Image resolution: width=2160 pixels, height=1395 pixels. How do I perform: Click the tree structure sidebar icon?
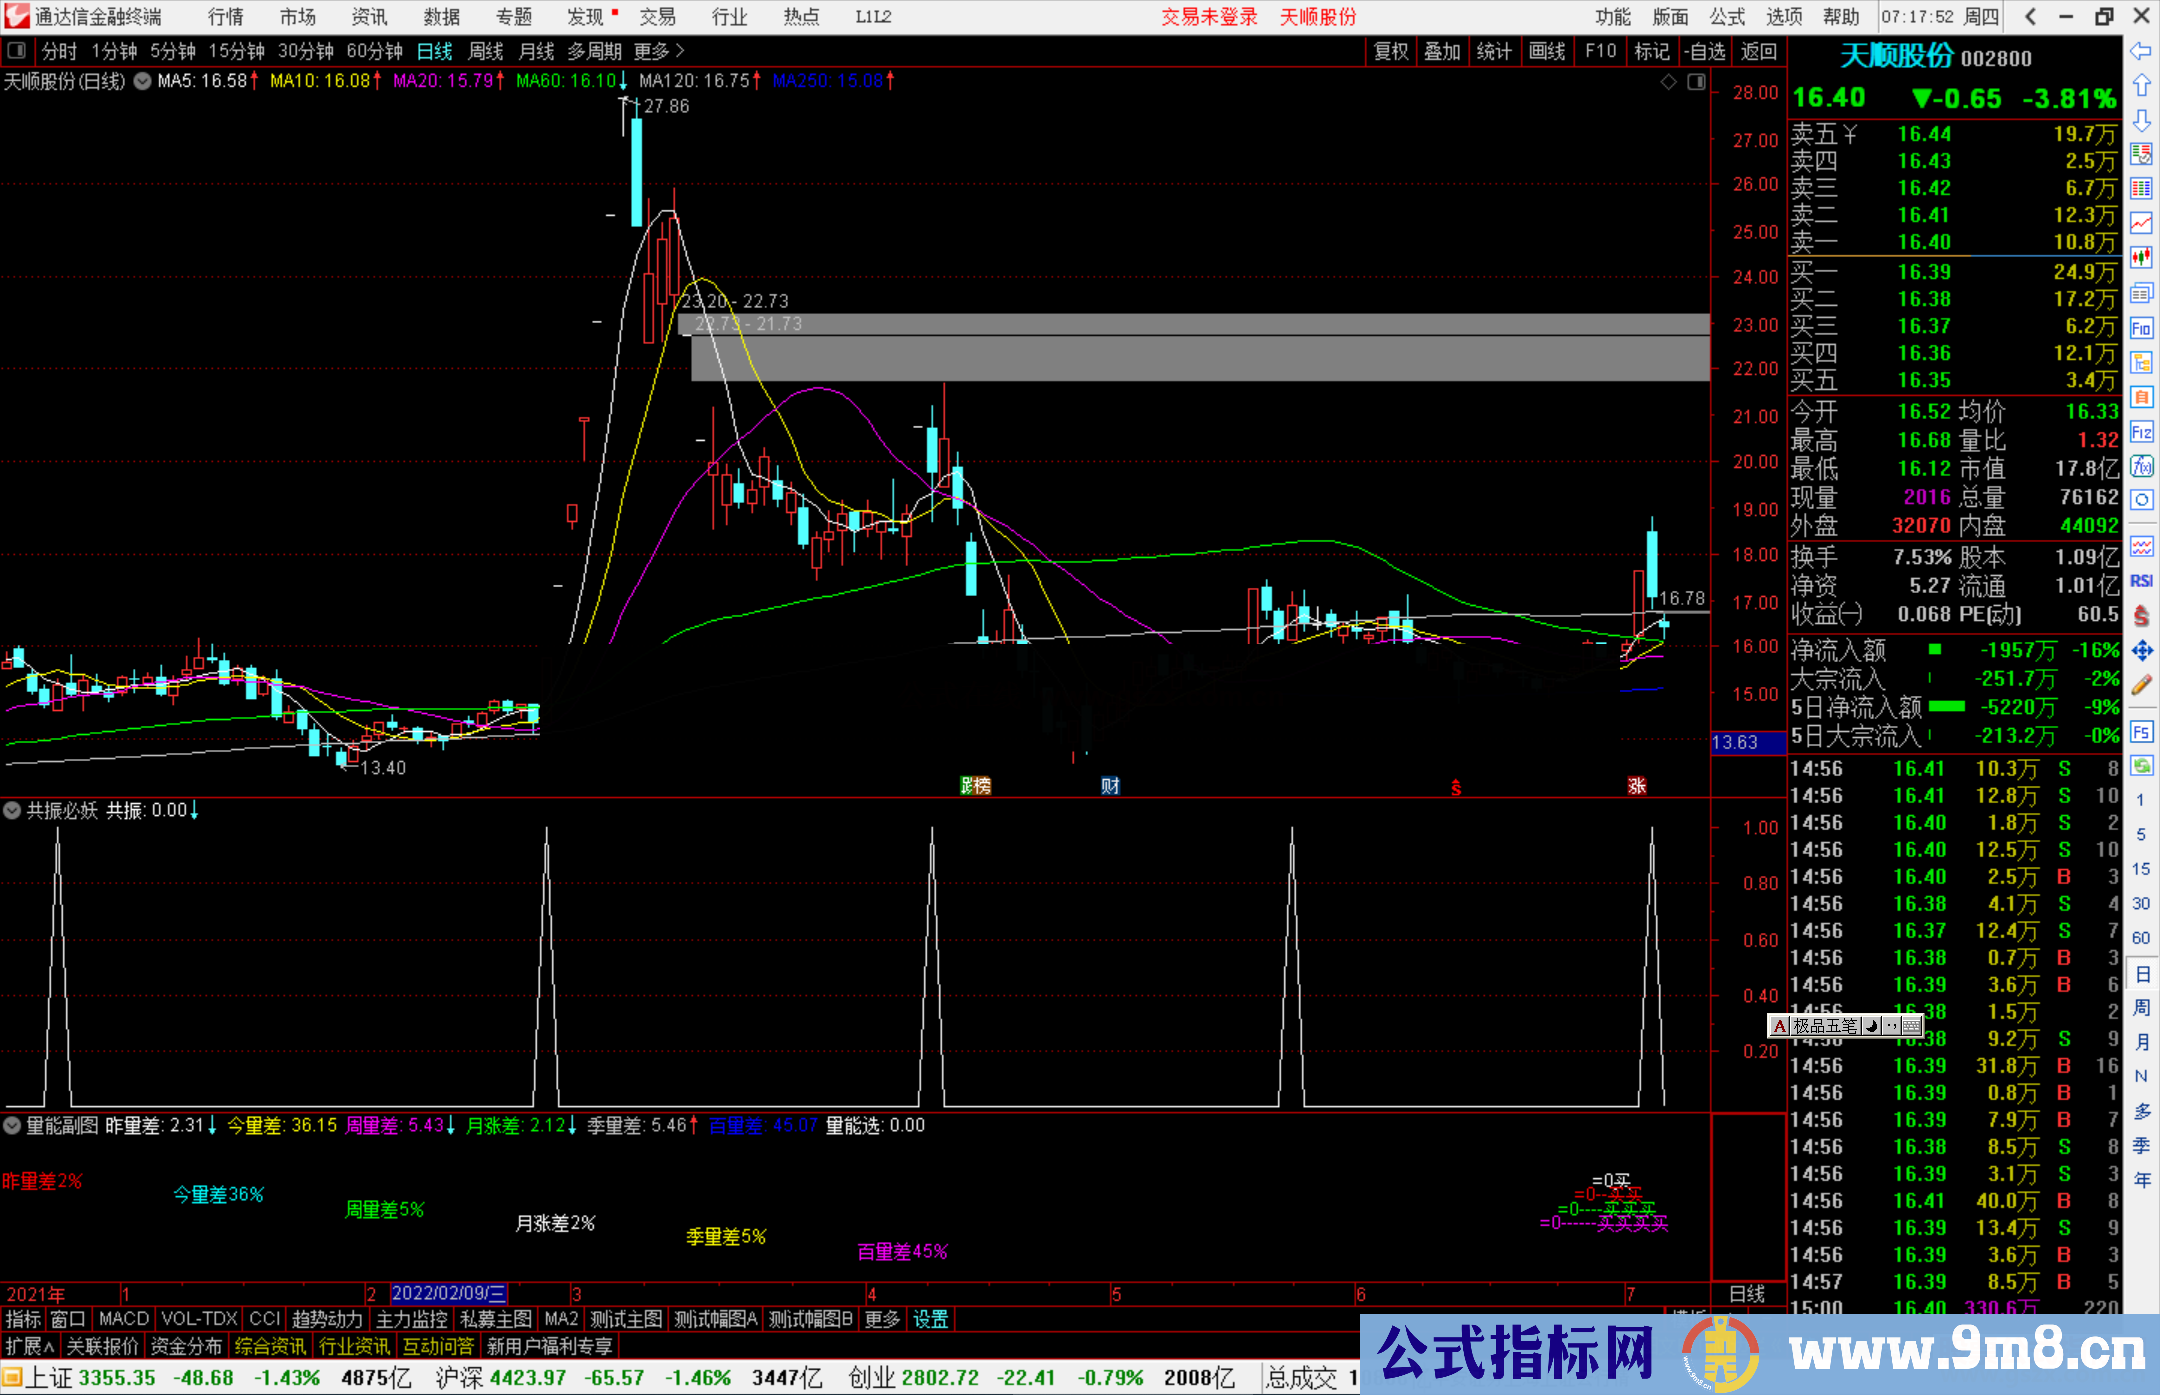(x=2141, y=362)
